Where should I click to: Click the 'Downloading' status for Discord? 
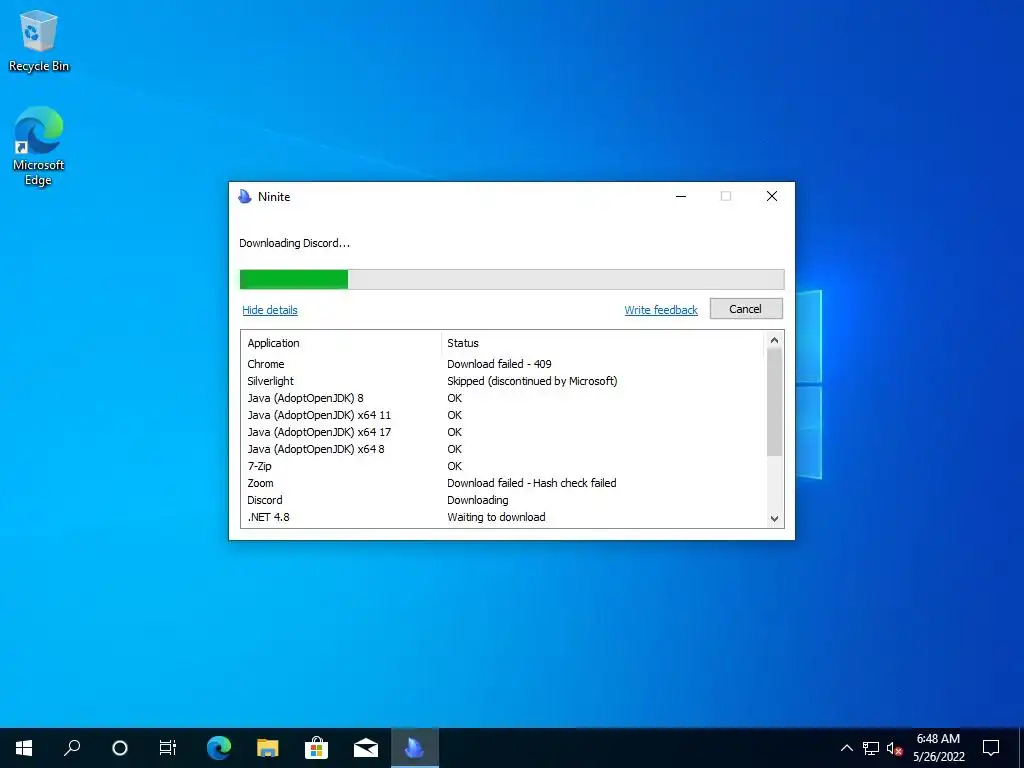coord(477,500)
